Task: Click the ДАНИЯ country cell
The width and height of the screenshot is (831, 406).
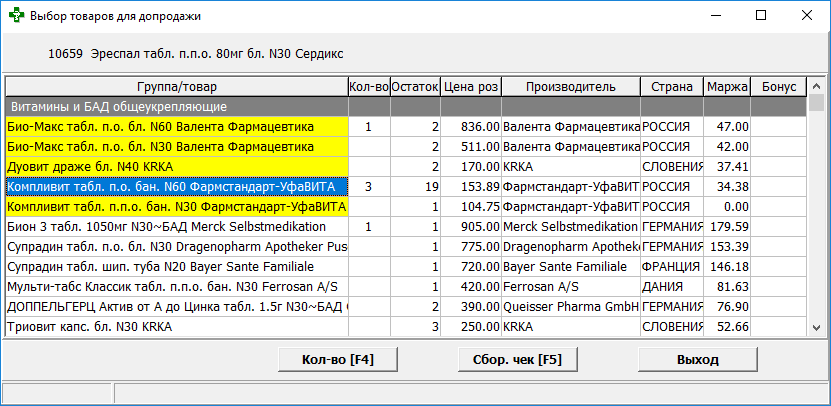Action: point(672,287)
